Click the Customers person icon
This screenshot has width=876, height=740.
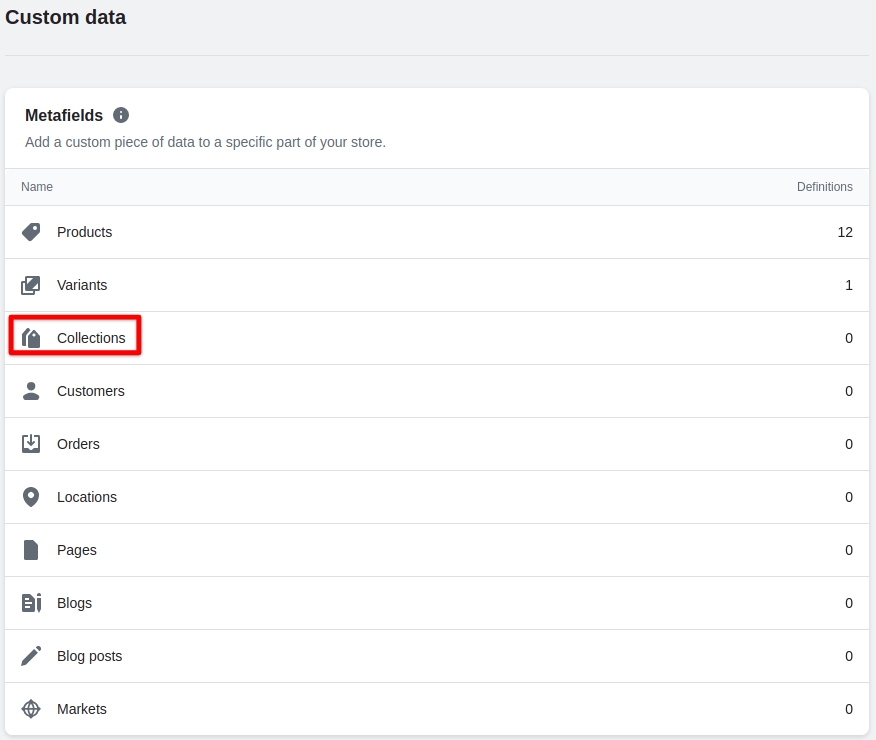click(31, 391)
